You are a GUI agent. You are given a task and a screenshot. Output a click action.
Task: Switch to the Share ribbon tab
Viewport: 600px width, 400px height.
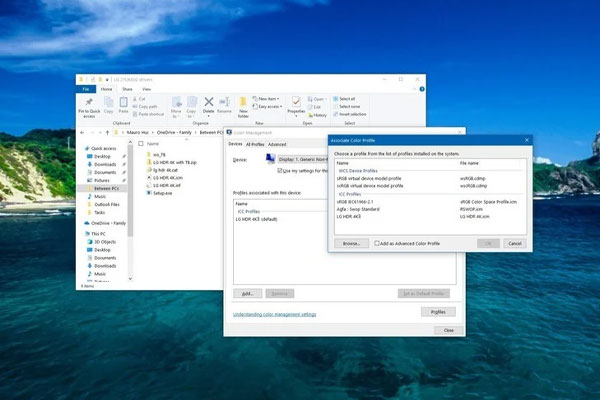(127, 89)
